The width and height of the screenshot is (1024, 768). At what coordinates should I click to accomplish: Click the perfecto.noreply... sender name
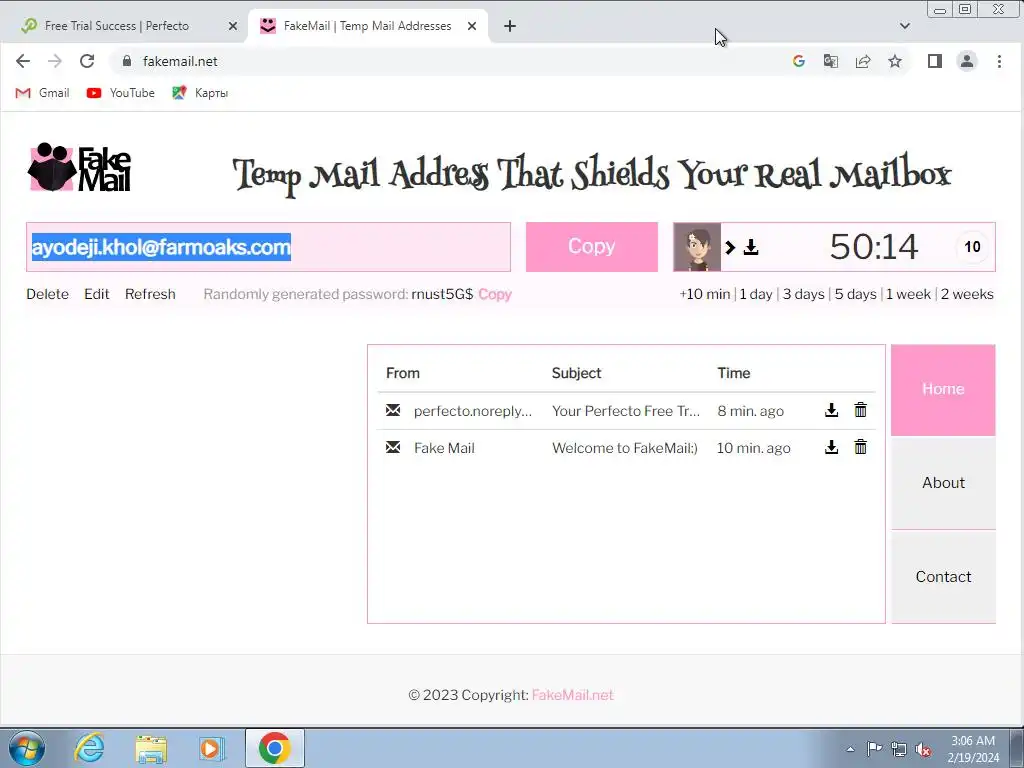473,411
